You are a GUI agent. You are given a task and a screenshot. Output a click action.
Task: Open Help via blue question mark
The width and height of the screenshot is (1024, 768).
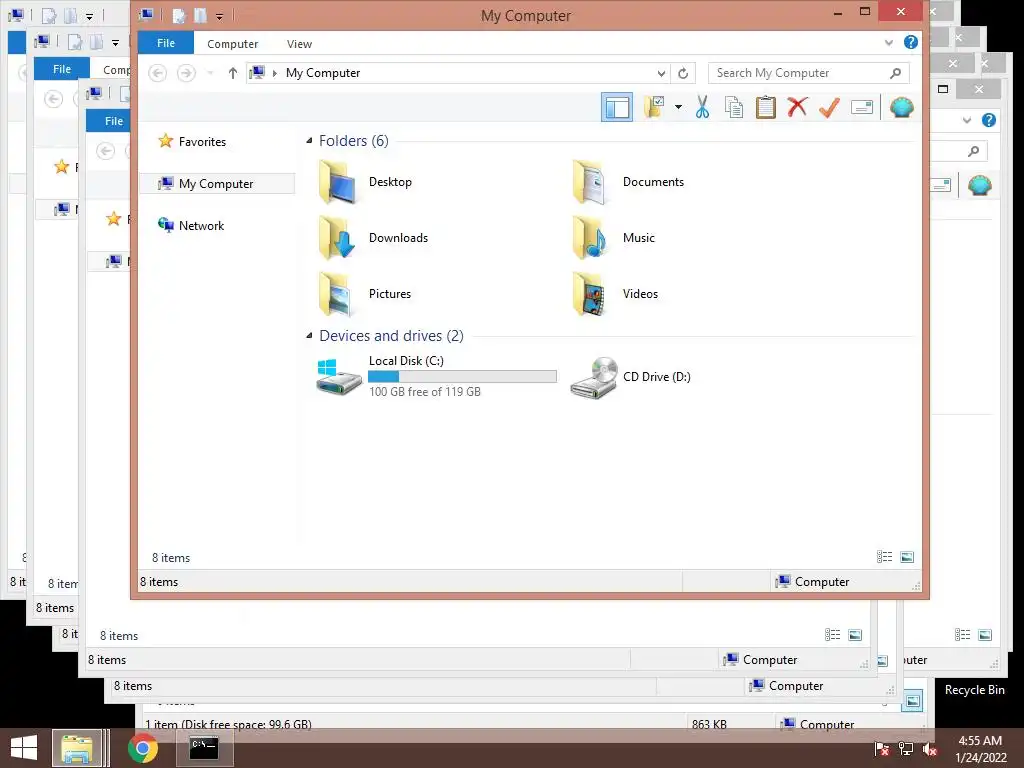click(910, 42)
